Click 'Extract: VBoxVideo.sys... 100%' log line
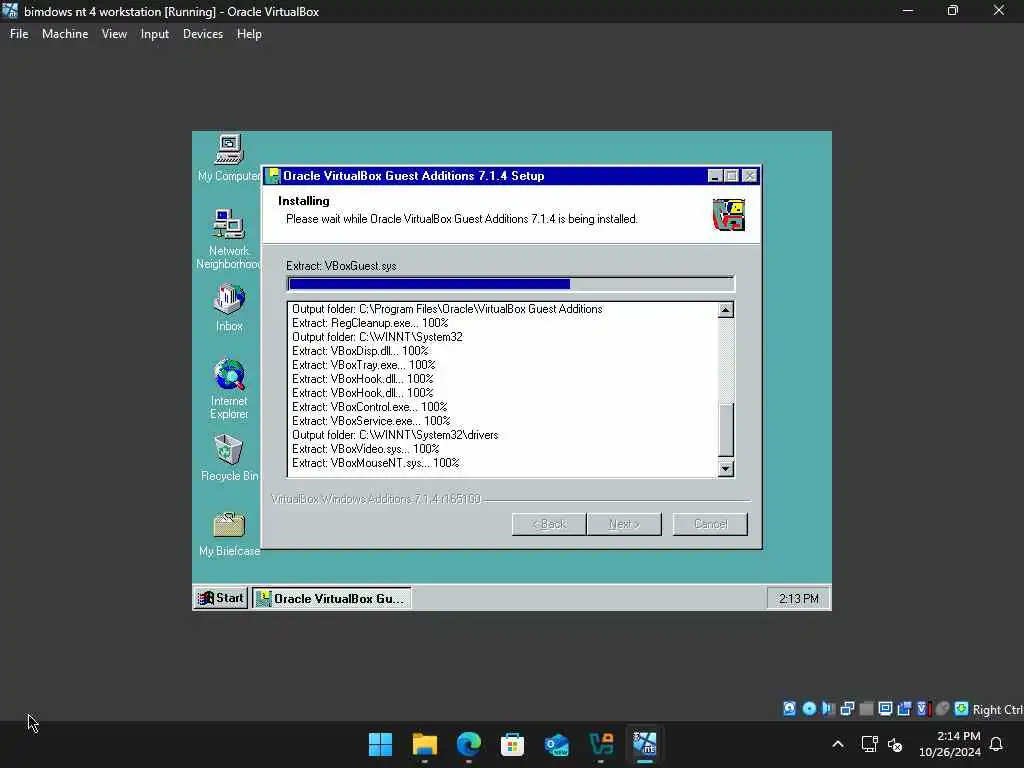1024x768 pixels. (365, 449)
